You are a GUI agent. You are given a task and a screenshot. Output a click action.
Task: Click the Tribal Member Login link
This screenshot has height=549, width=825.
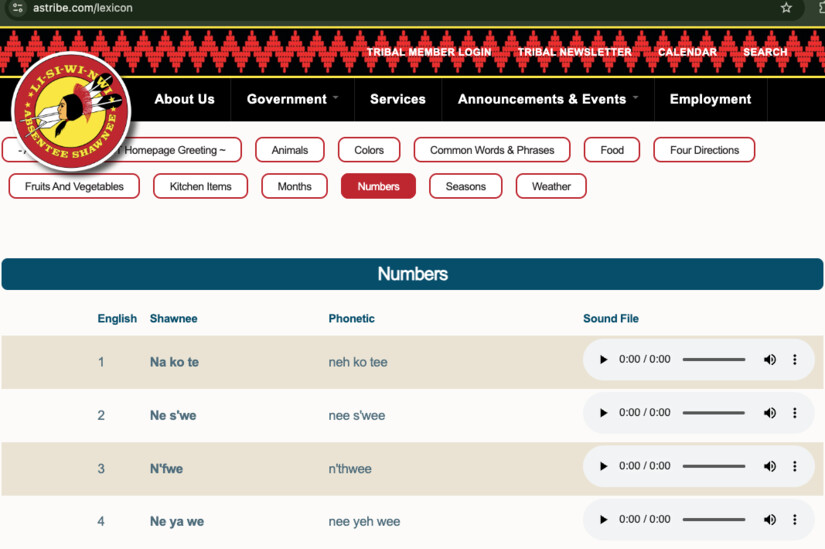click(428, 52)
